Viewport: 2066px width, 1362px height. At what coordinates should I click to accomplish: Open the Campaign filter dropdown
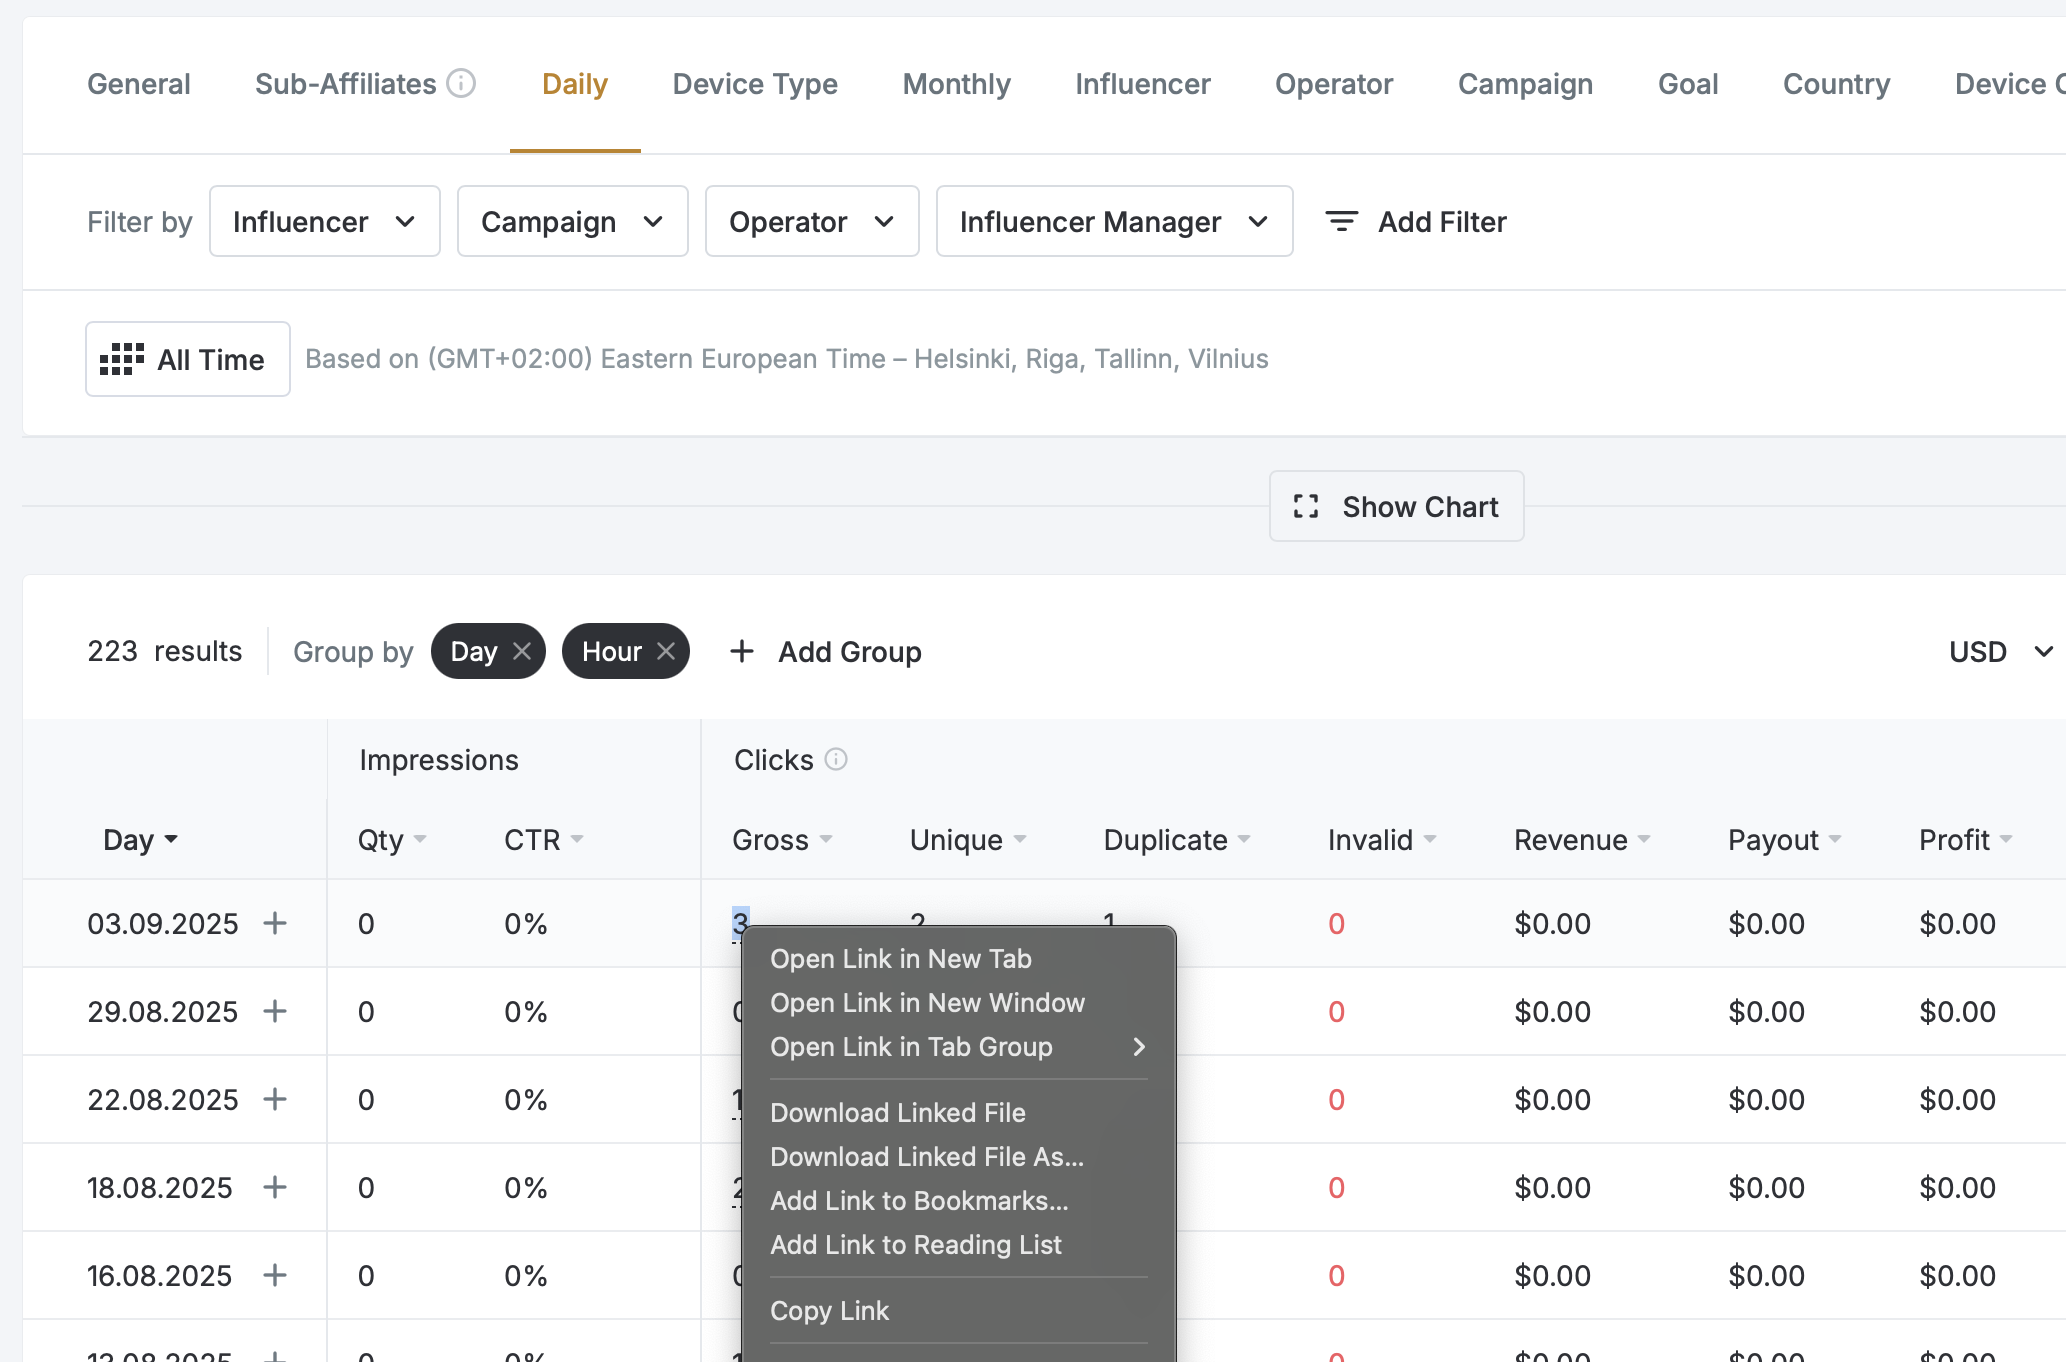click(573, 221)
